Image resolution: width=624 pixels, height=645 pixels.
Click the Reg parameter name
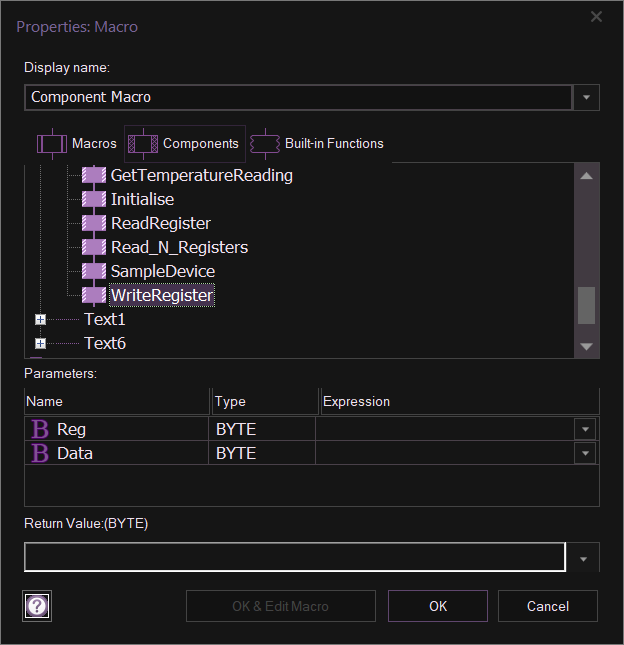tap(72, 429)
